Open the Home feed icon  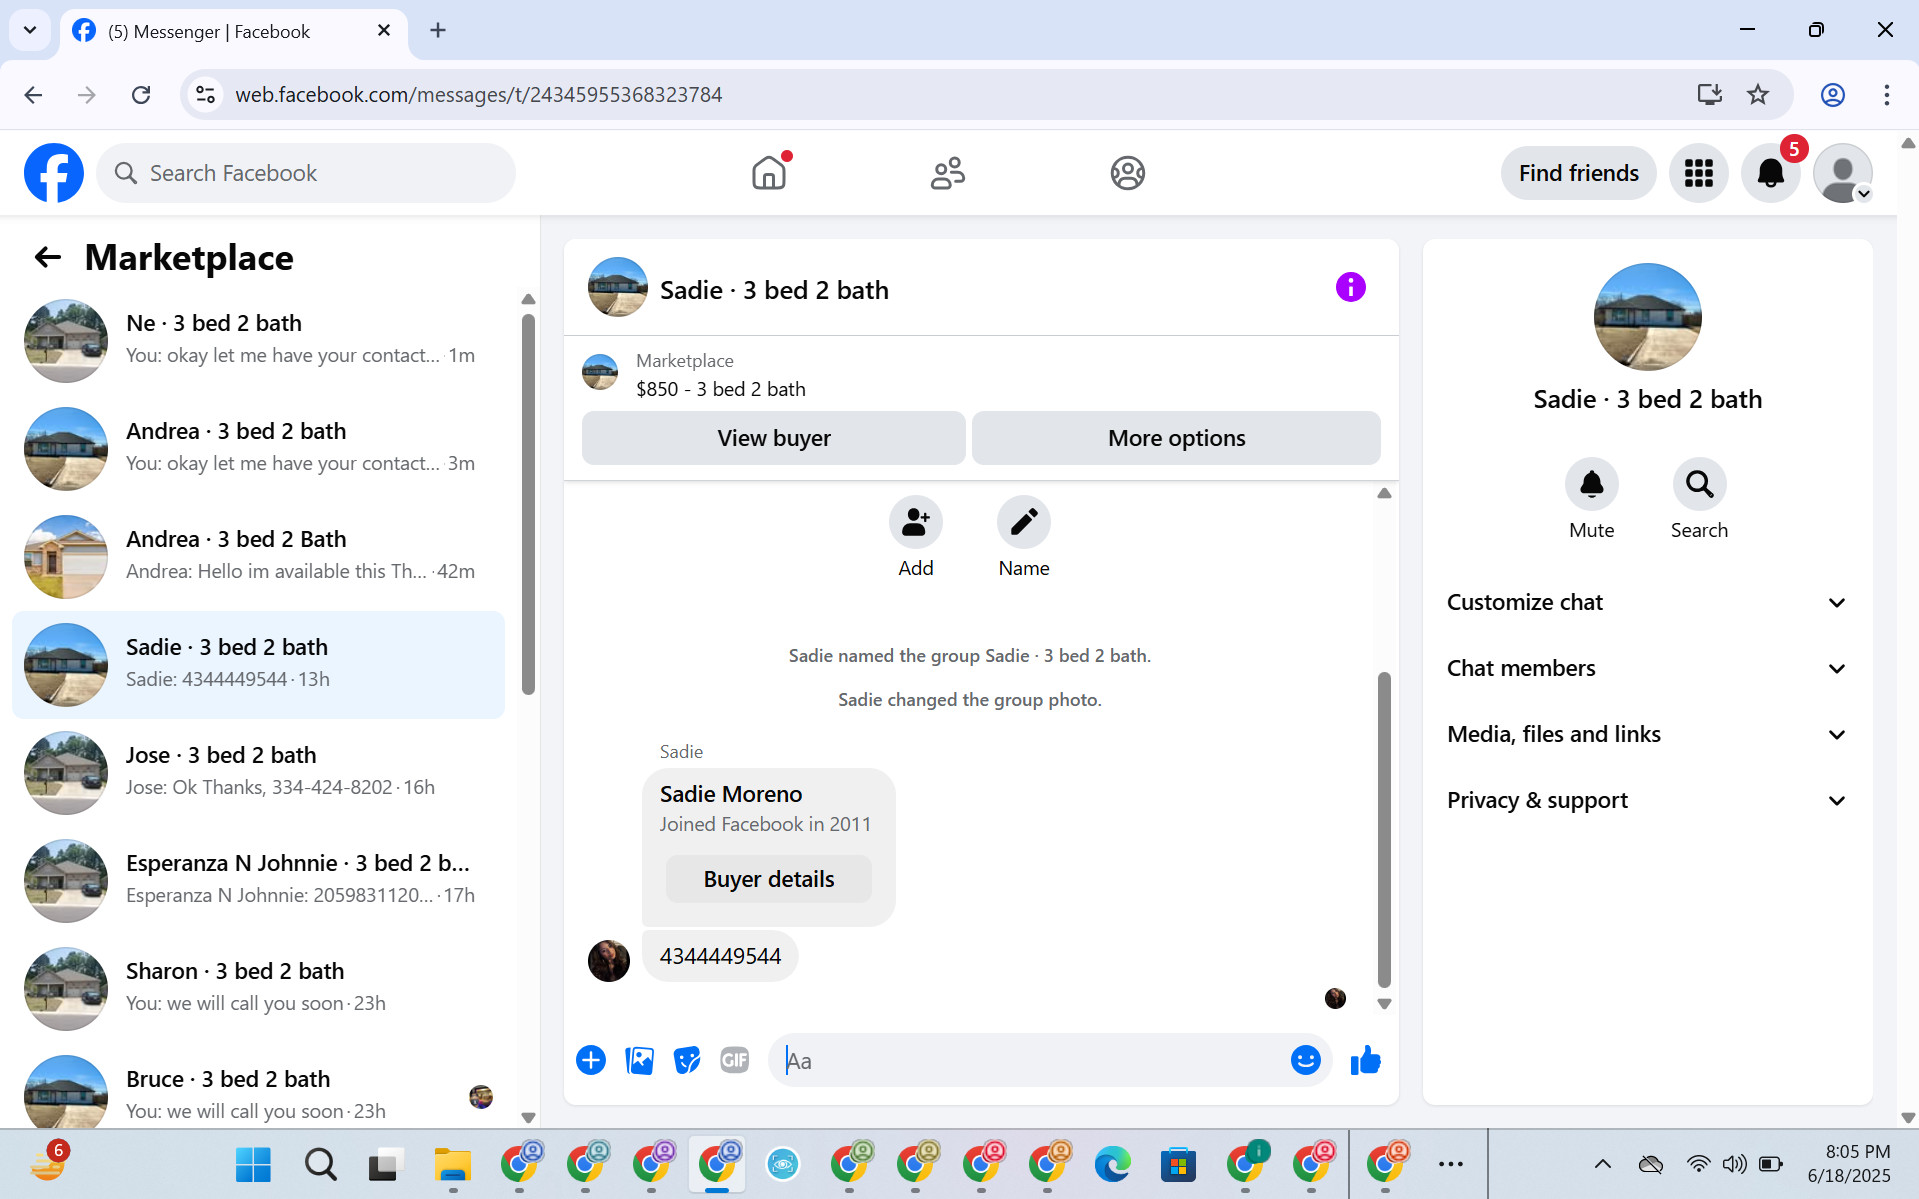(x=769, y=173)
